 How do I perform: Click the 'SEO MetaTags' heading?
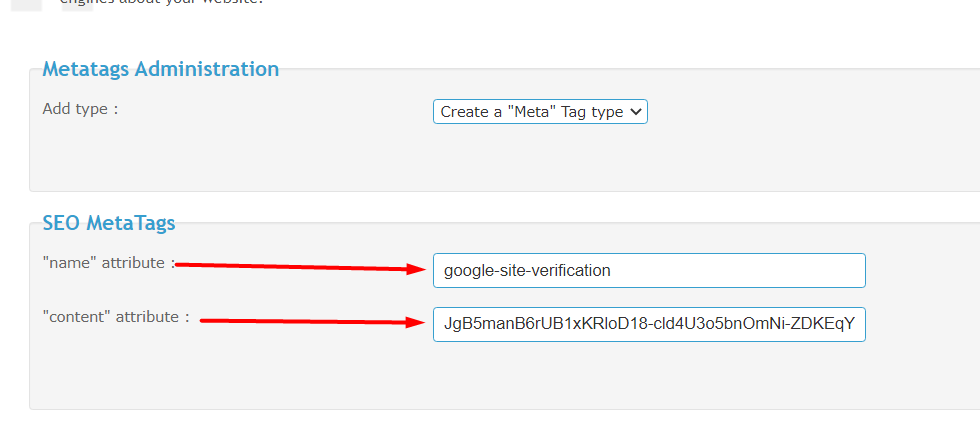109,222
